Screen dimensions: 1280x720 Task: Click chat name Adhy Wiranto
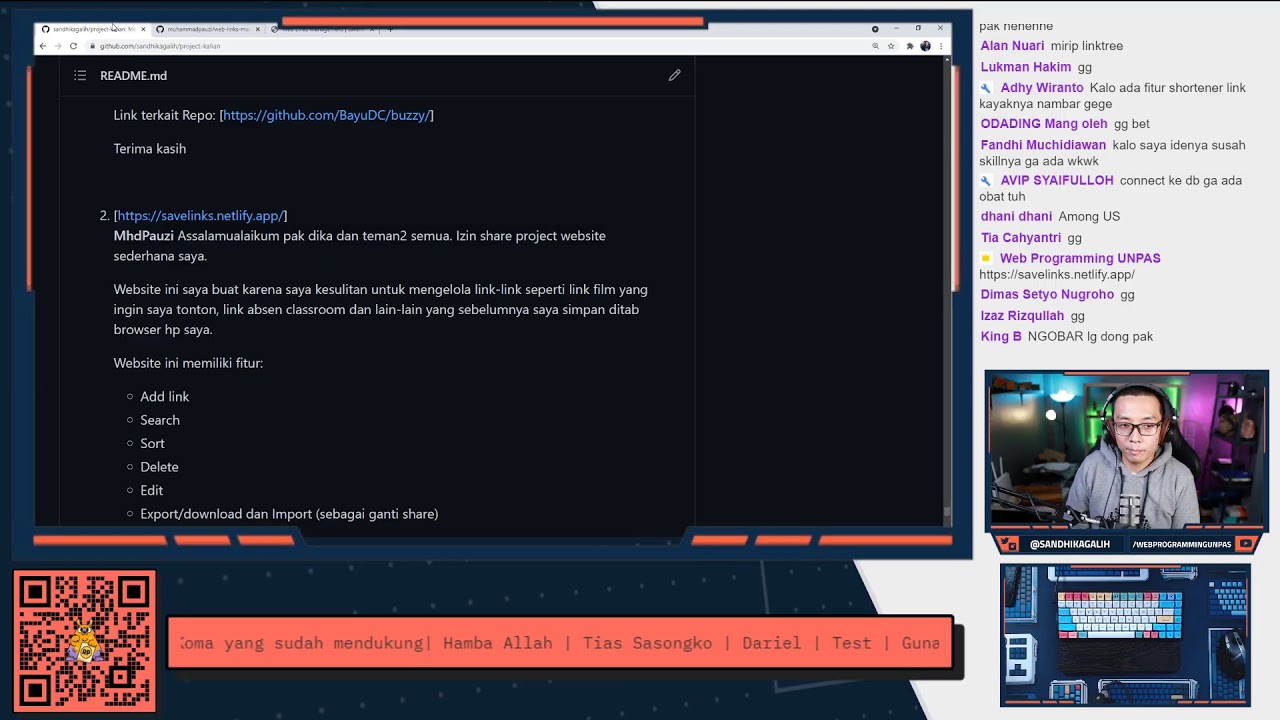[x=1041, y=88]
